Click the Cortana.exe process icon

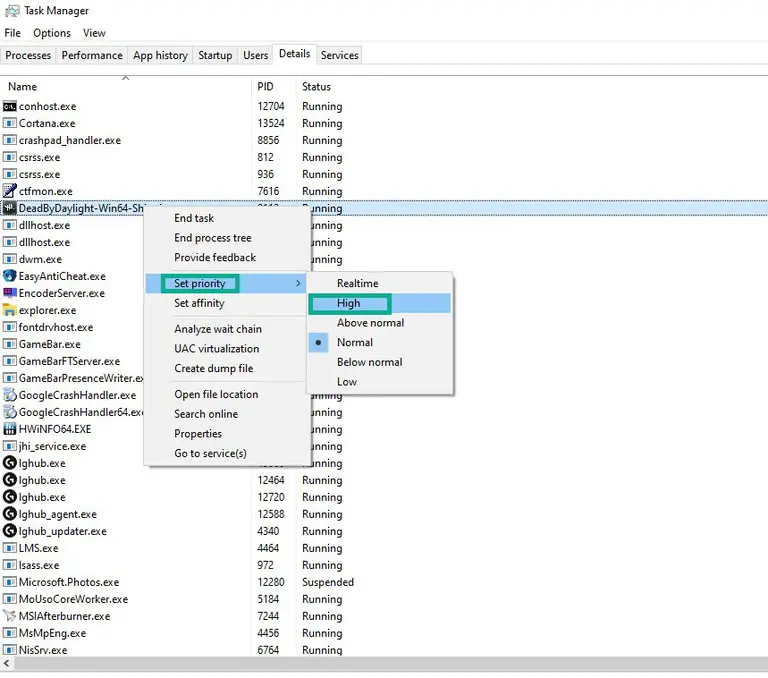(9, 123)
